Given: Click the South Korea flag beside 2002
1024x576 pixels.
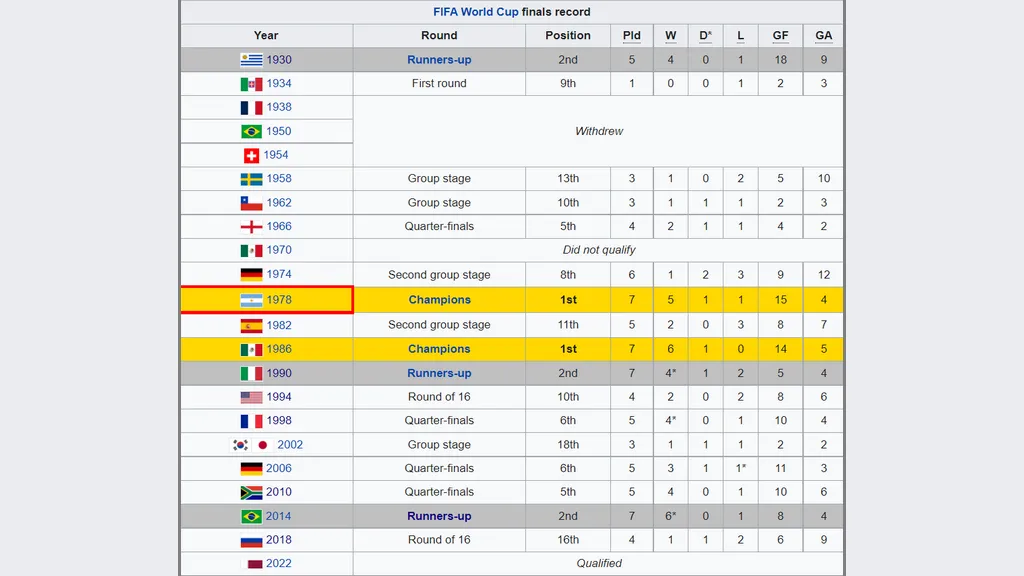Looking at the screenshot, I should click(x=241, y=445).
